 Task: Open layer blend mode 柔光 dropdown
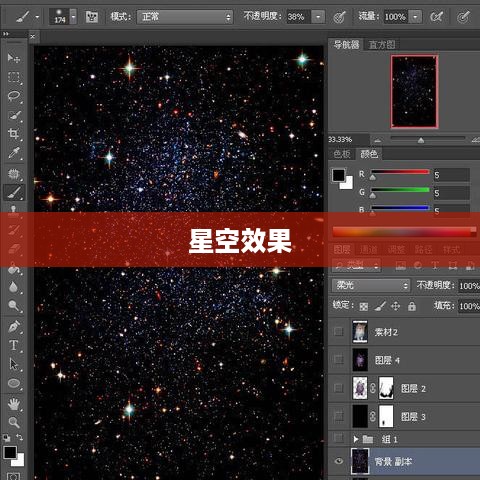coord(371,286)
